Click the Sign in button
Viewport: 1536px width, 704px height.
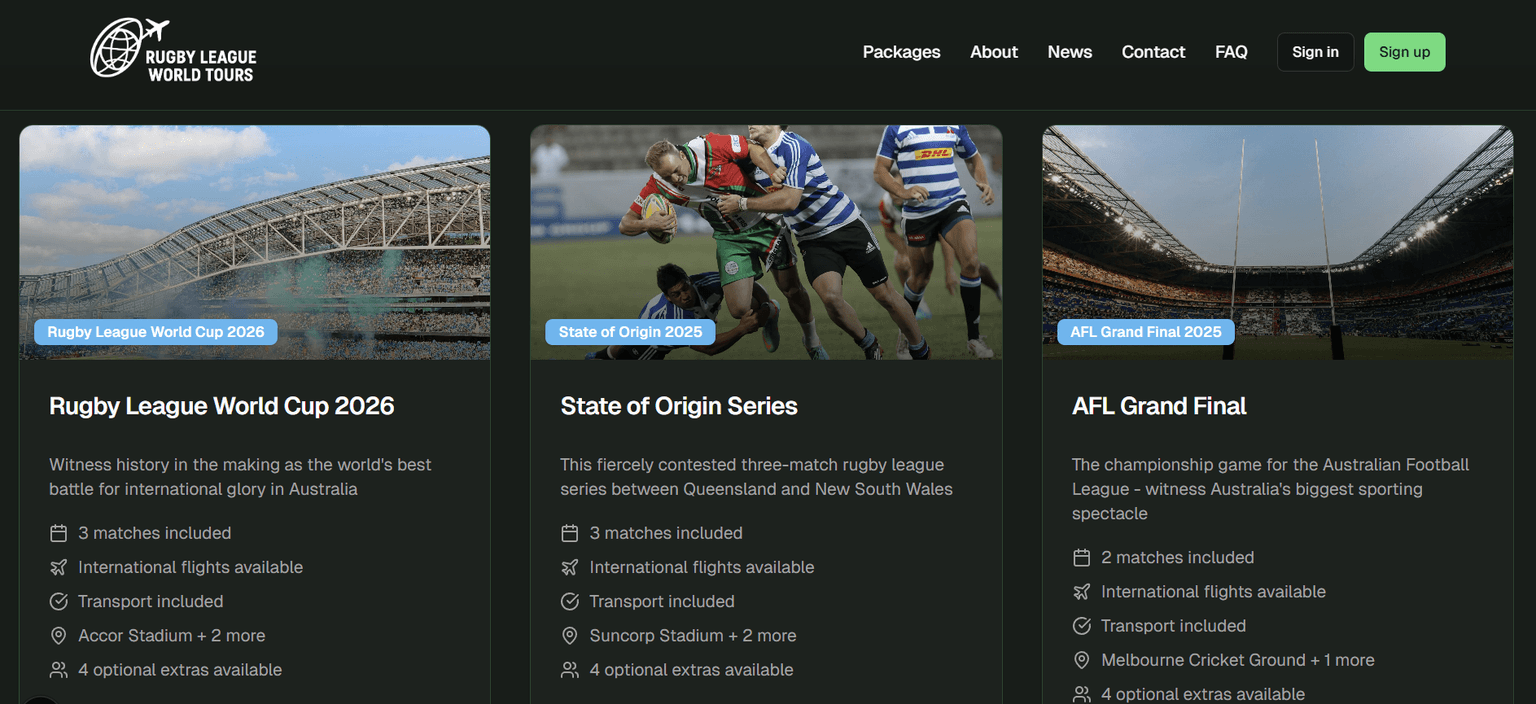1315,51
